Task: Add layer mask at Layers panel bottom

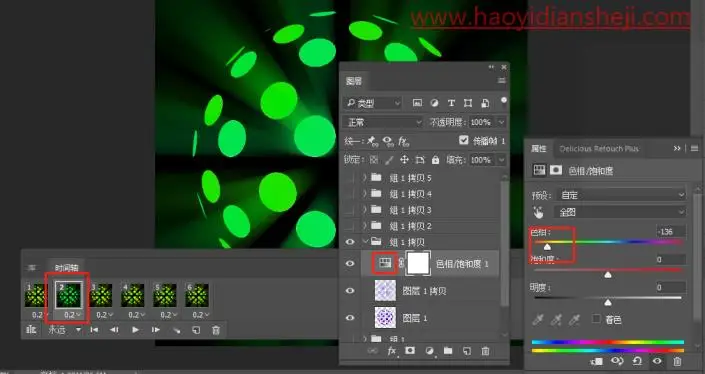Action: pos(410,351)
